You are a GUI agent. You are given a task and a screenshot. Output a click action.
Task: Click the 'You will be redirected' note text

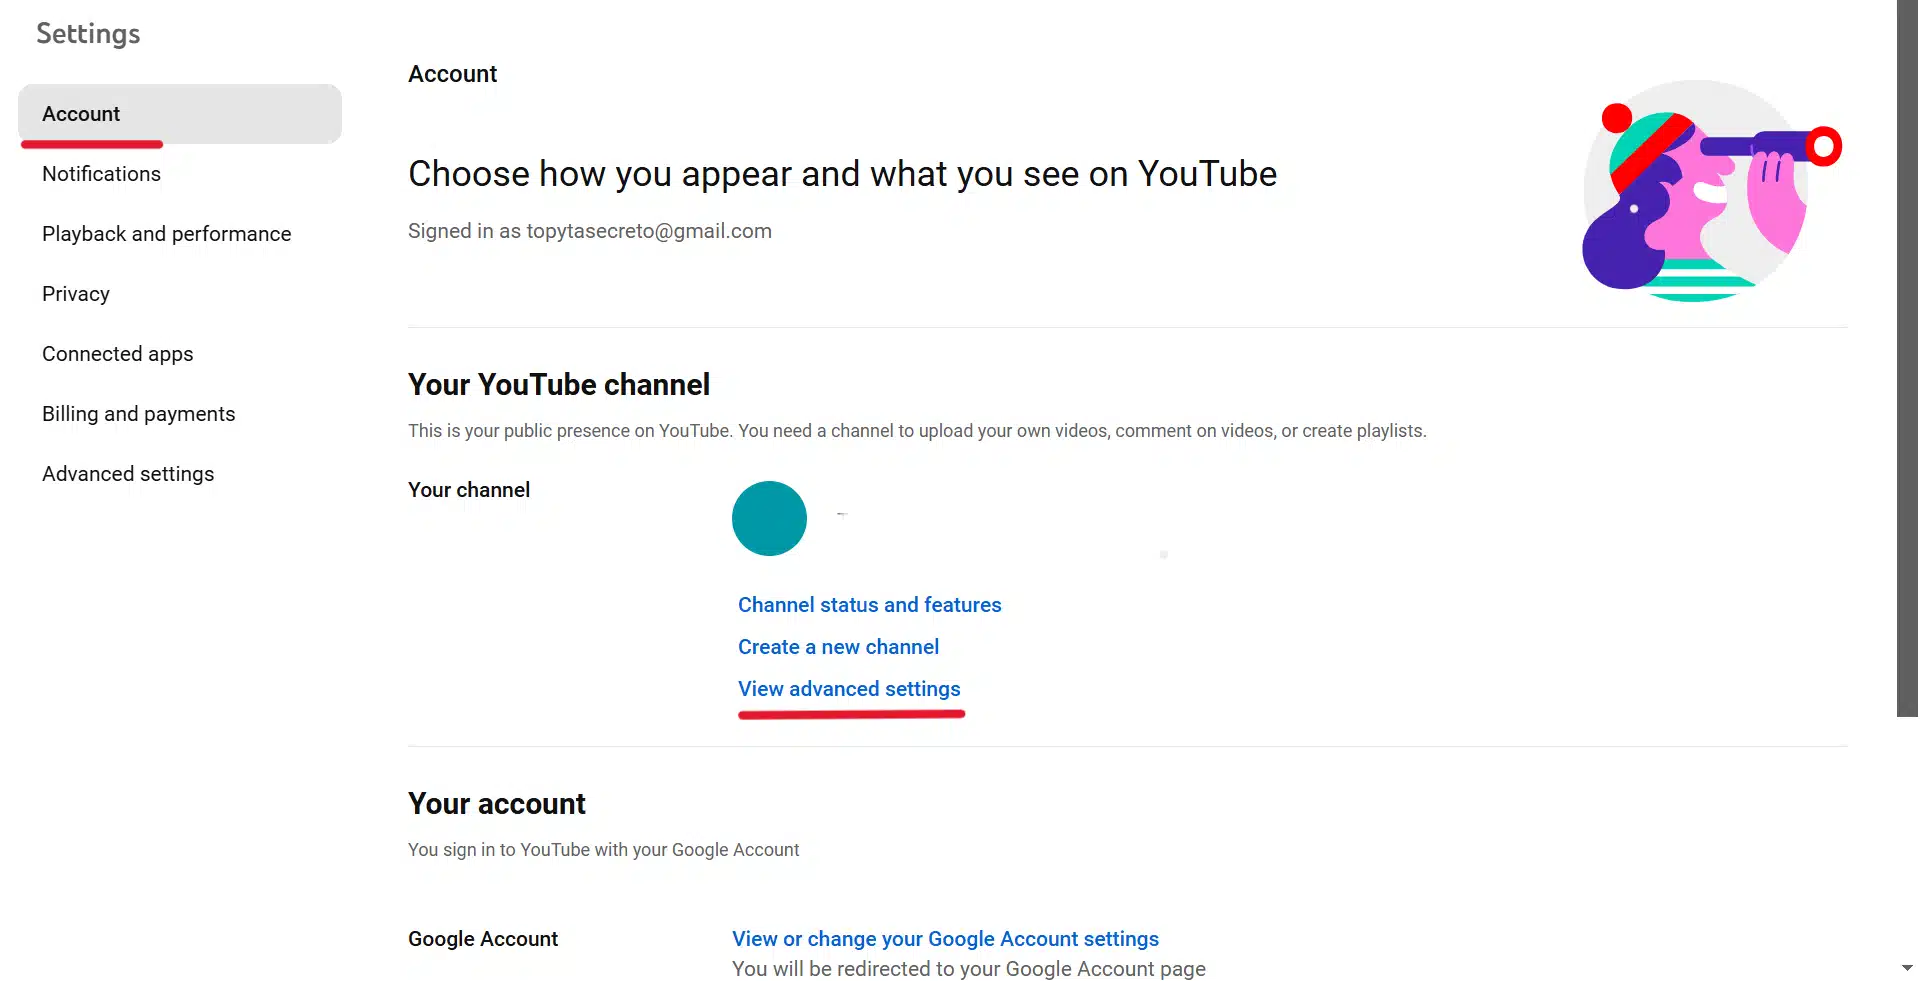(x=969, y=969)
